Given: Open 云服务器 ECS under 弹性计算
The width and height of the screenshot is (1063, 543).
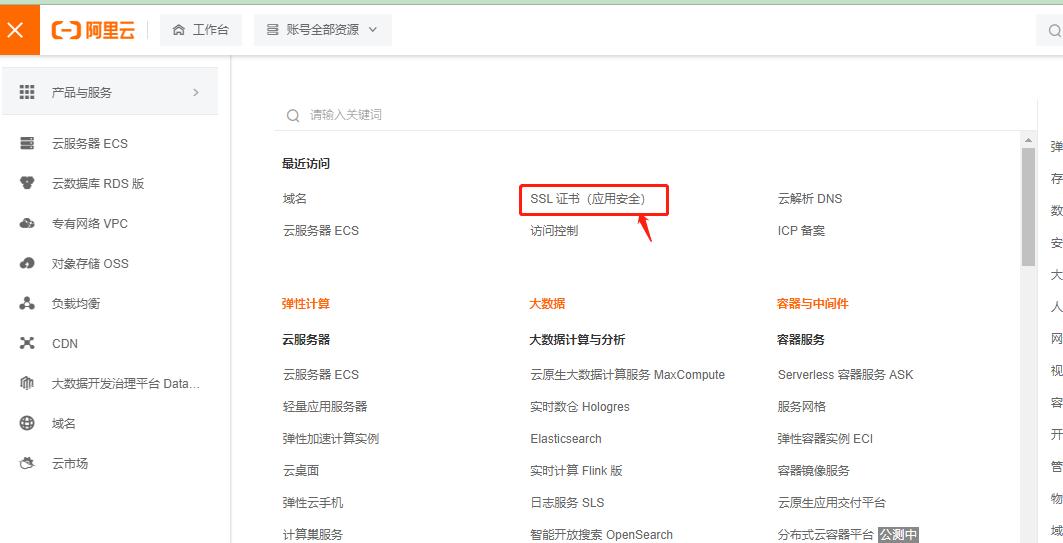Looking at the screenshot, I should (x=321, y=374).
